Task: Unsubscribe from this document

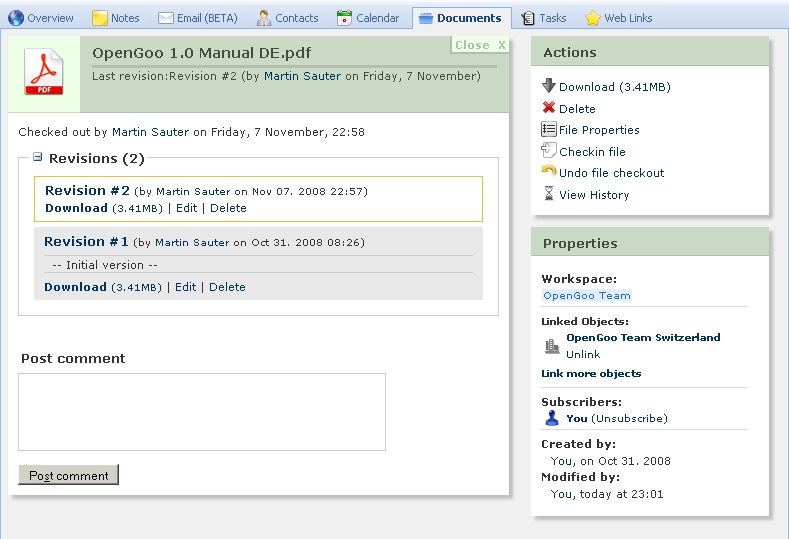Action: 629,418
